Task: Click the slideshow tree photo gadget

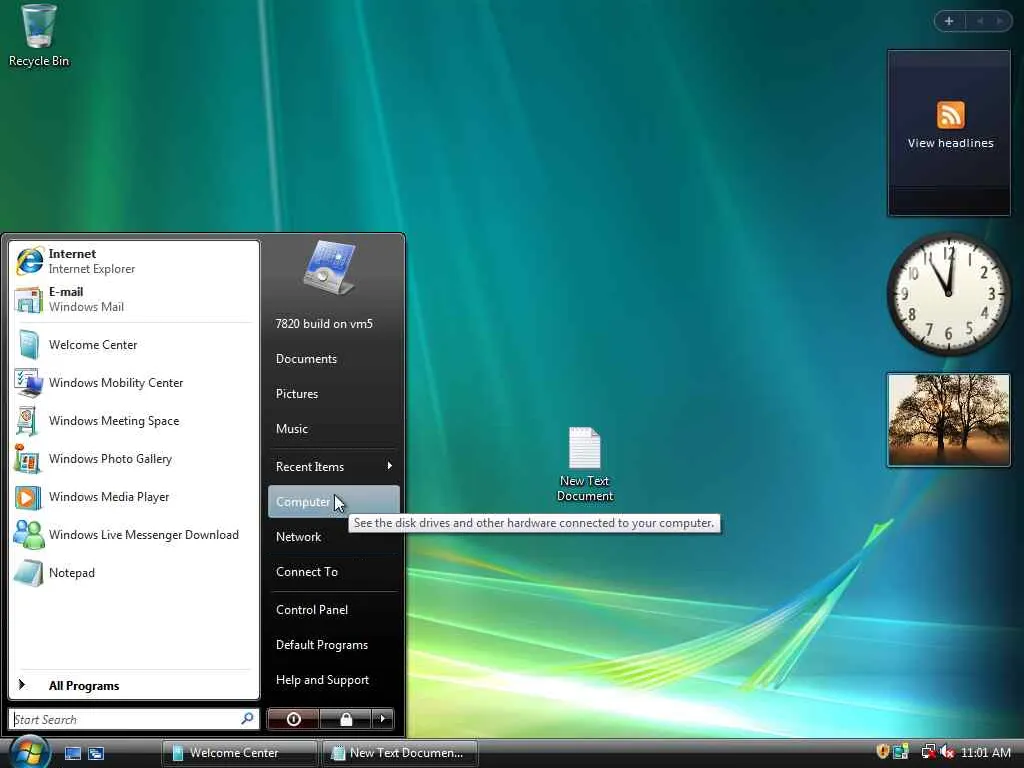Action: click(x=948, y=420)
